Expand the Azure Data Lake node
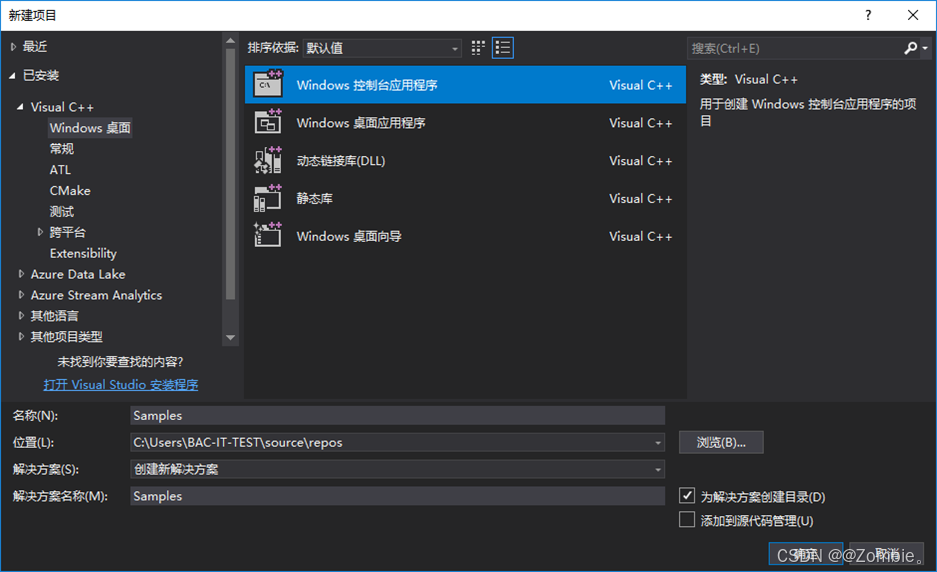 [x=21, y=274]
